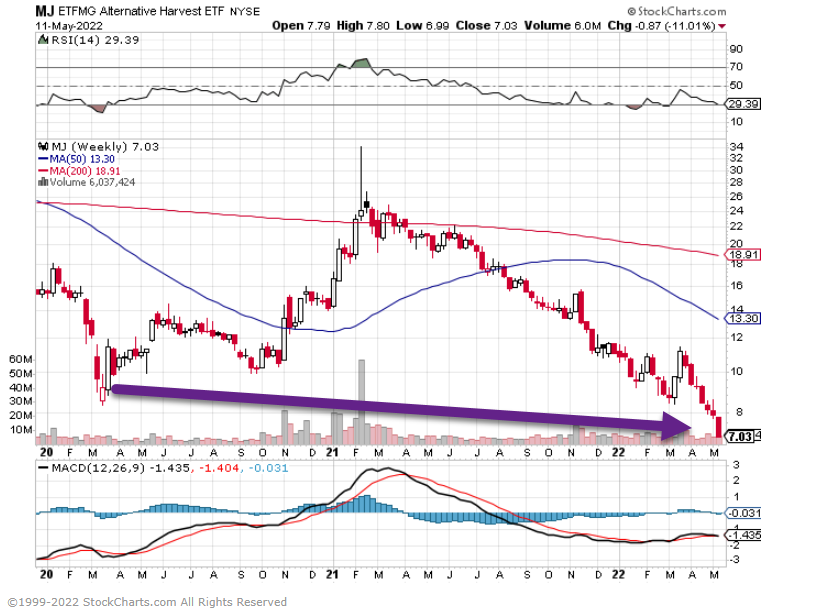
Task: Click the date 11-May-2022
Action: [x=69, y=26]
